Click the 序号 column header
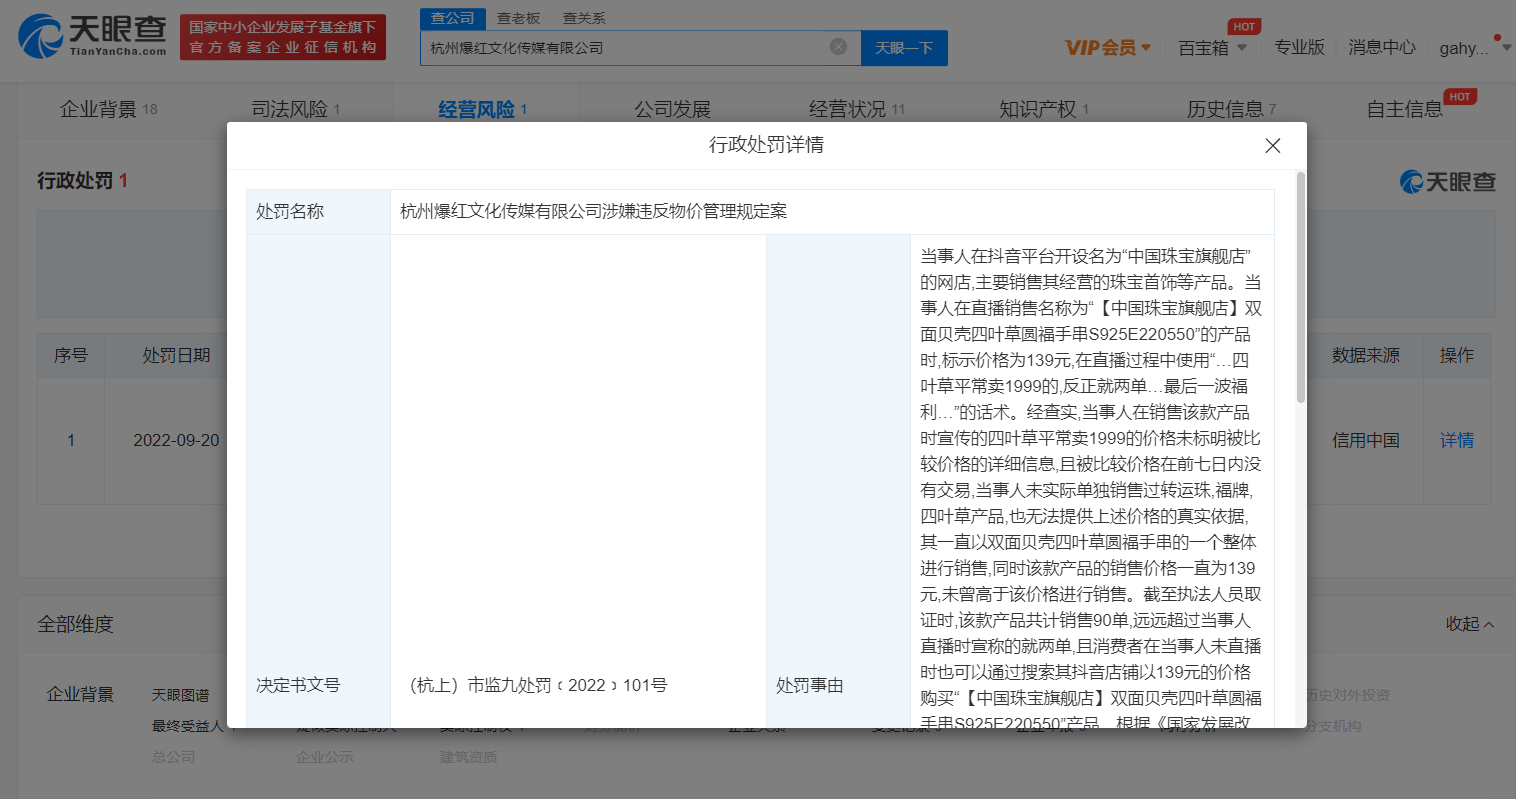 click(71, 356)
